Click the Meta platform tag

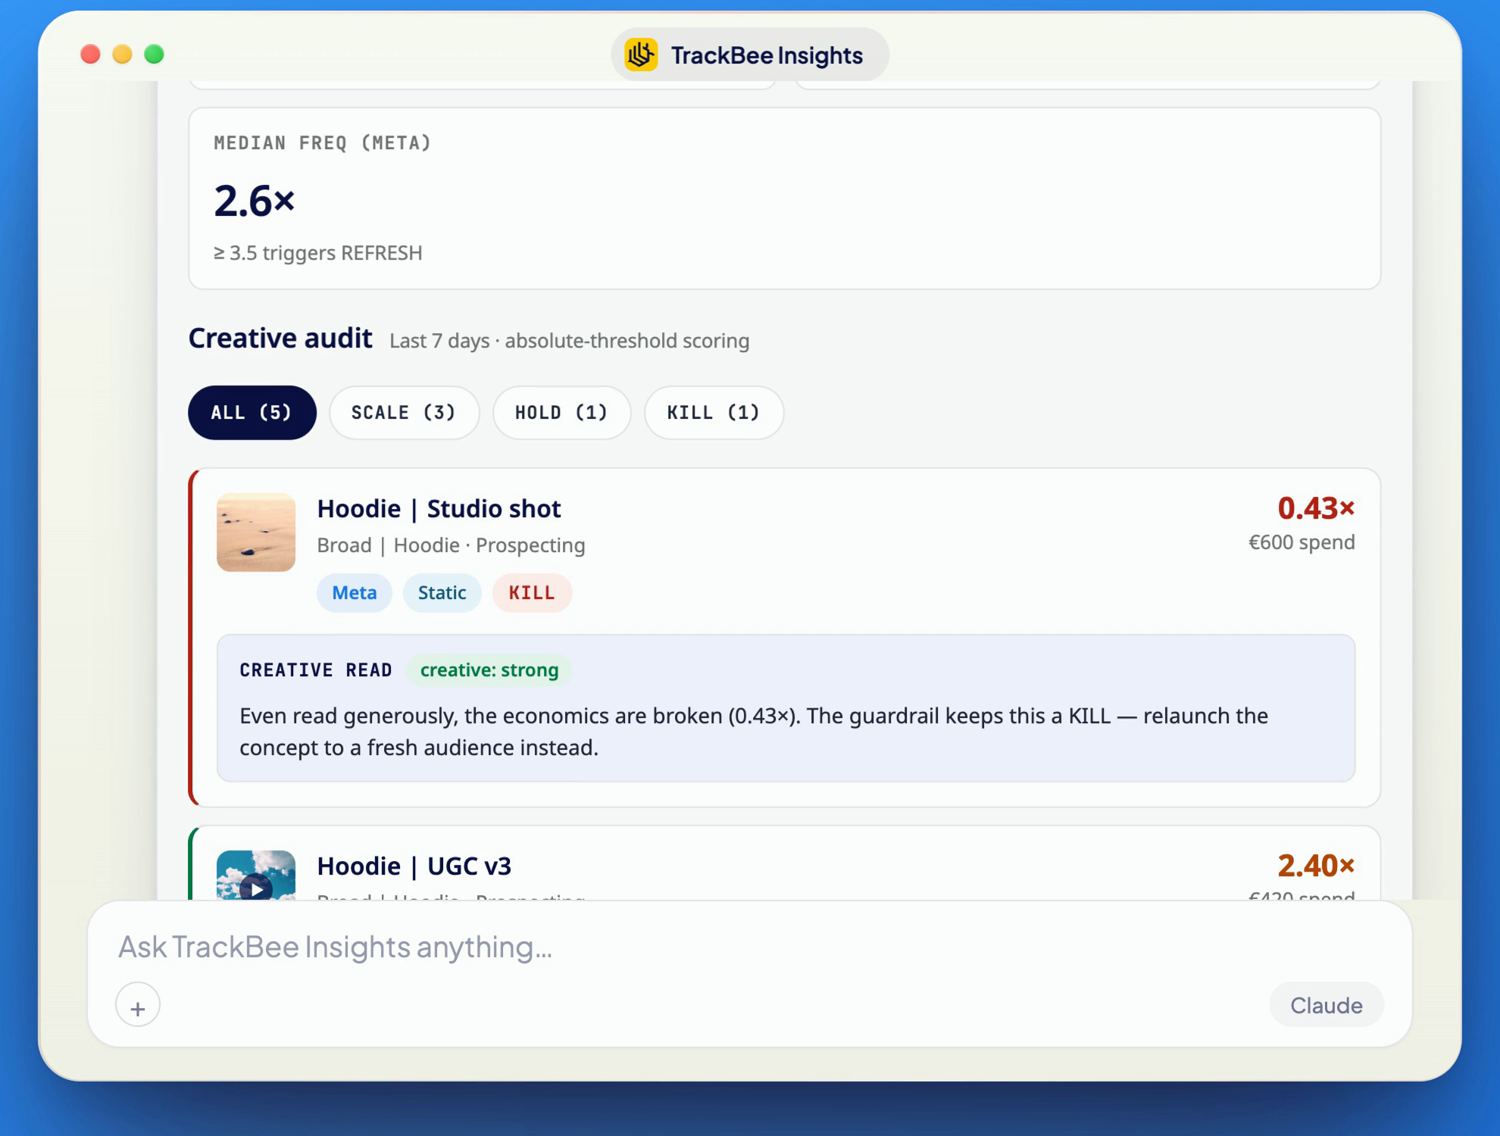coord(354,593)
